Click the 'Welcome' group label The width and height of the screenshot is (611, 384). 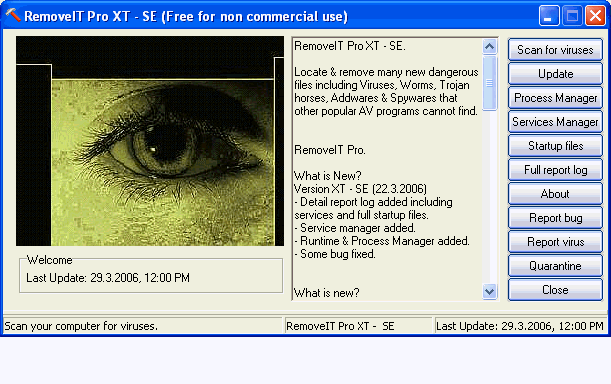point(49,260)
